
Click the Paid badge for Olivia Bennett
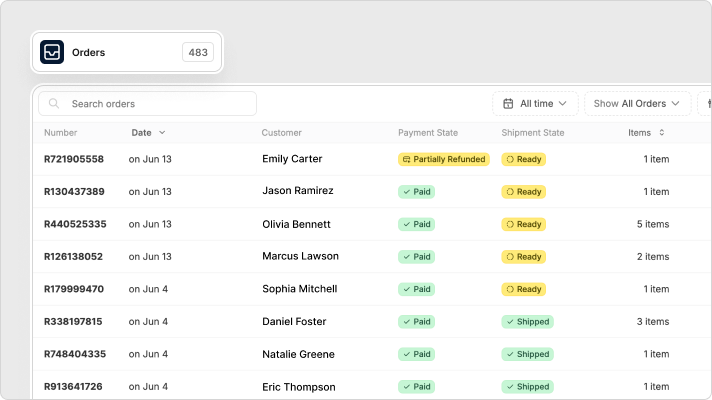point(416,224)
